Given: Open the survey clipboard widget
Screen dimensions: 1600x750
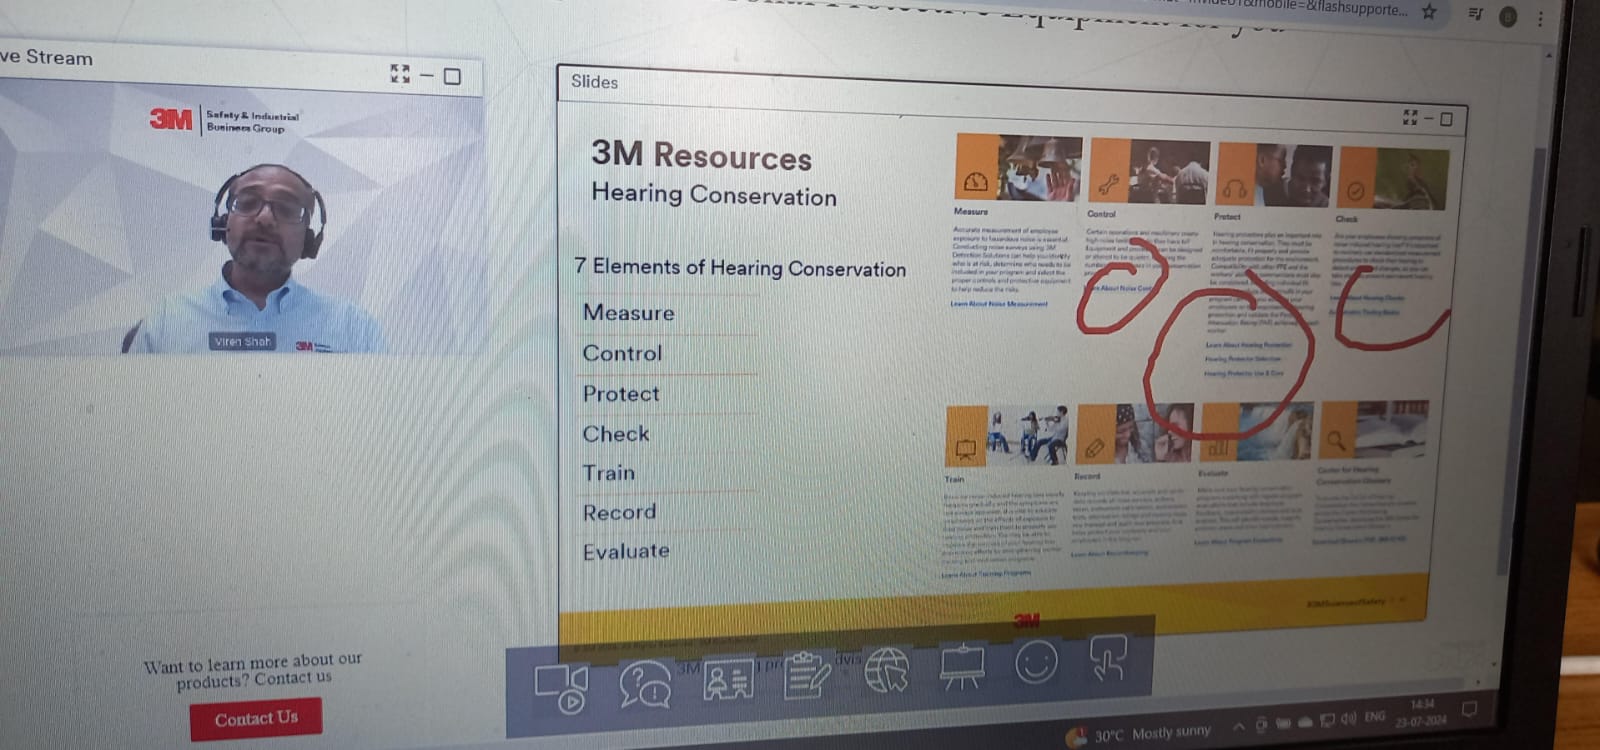Looking at the screenshot, I should tap(807, 675).
